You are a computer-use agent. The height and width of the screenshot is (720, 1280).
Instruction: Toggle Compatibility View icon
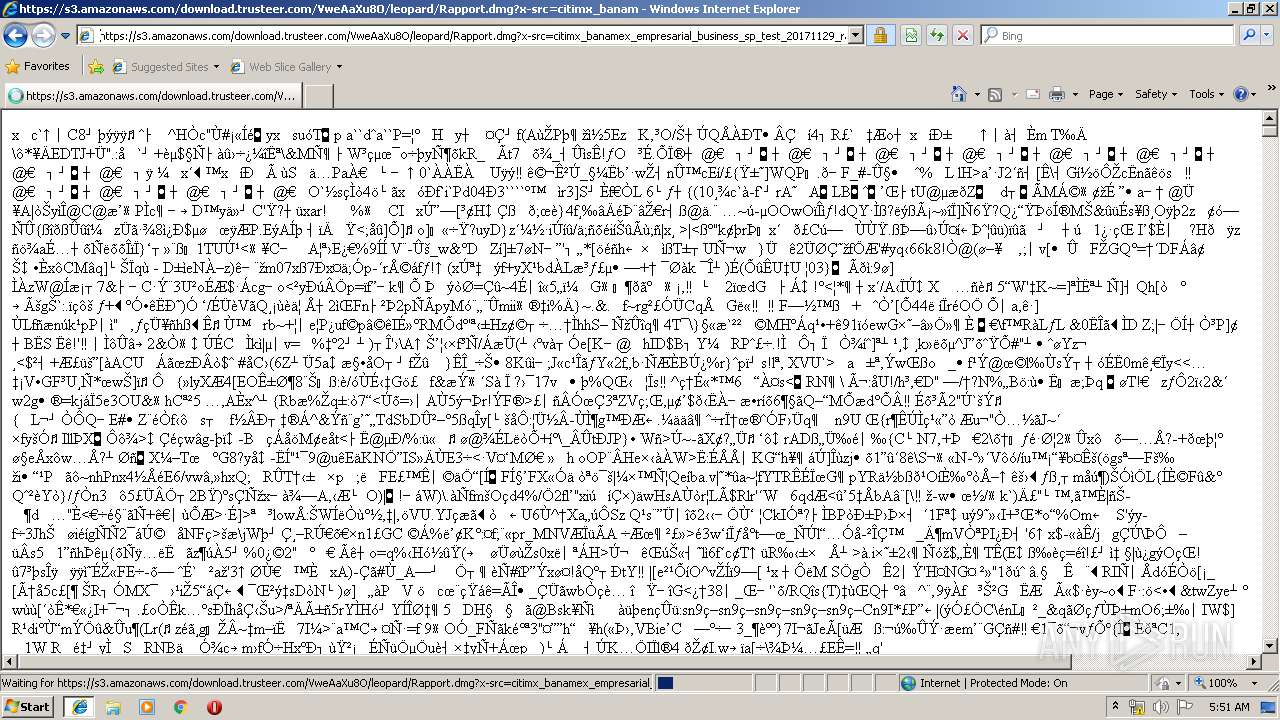click(911, 35)
